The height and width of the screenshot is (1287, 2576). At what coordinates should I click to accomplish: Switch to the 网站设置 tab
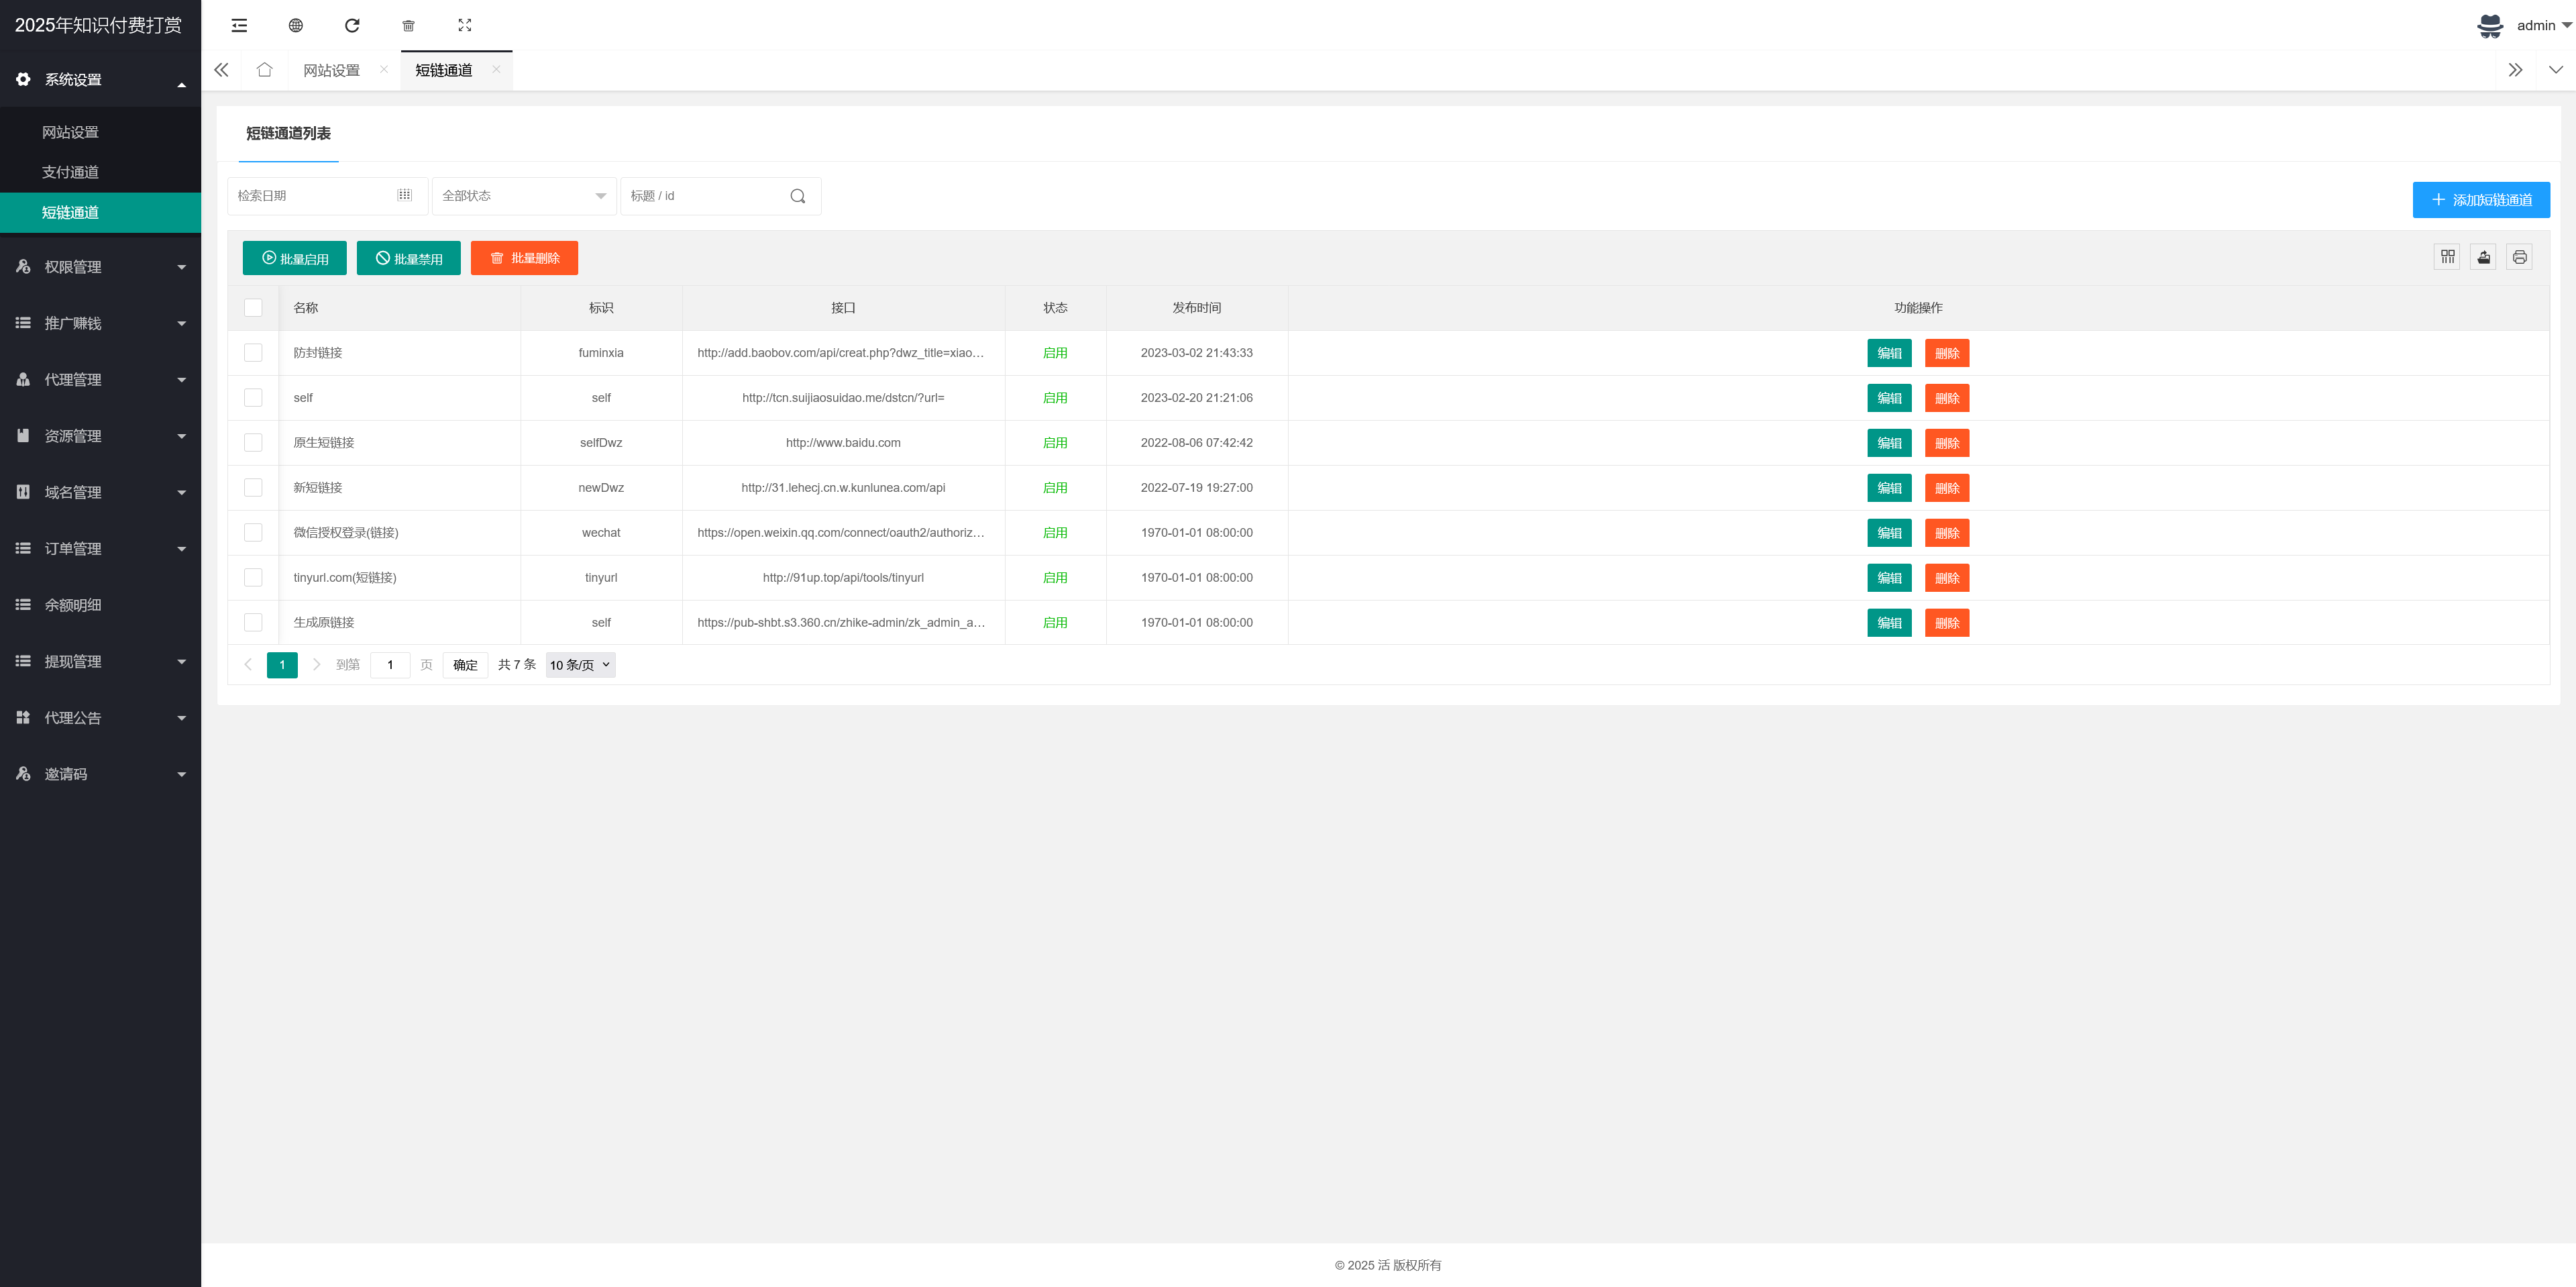(x=332, y=70)
